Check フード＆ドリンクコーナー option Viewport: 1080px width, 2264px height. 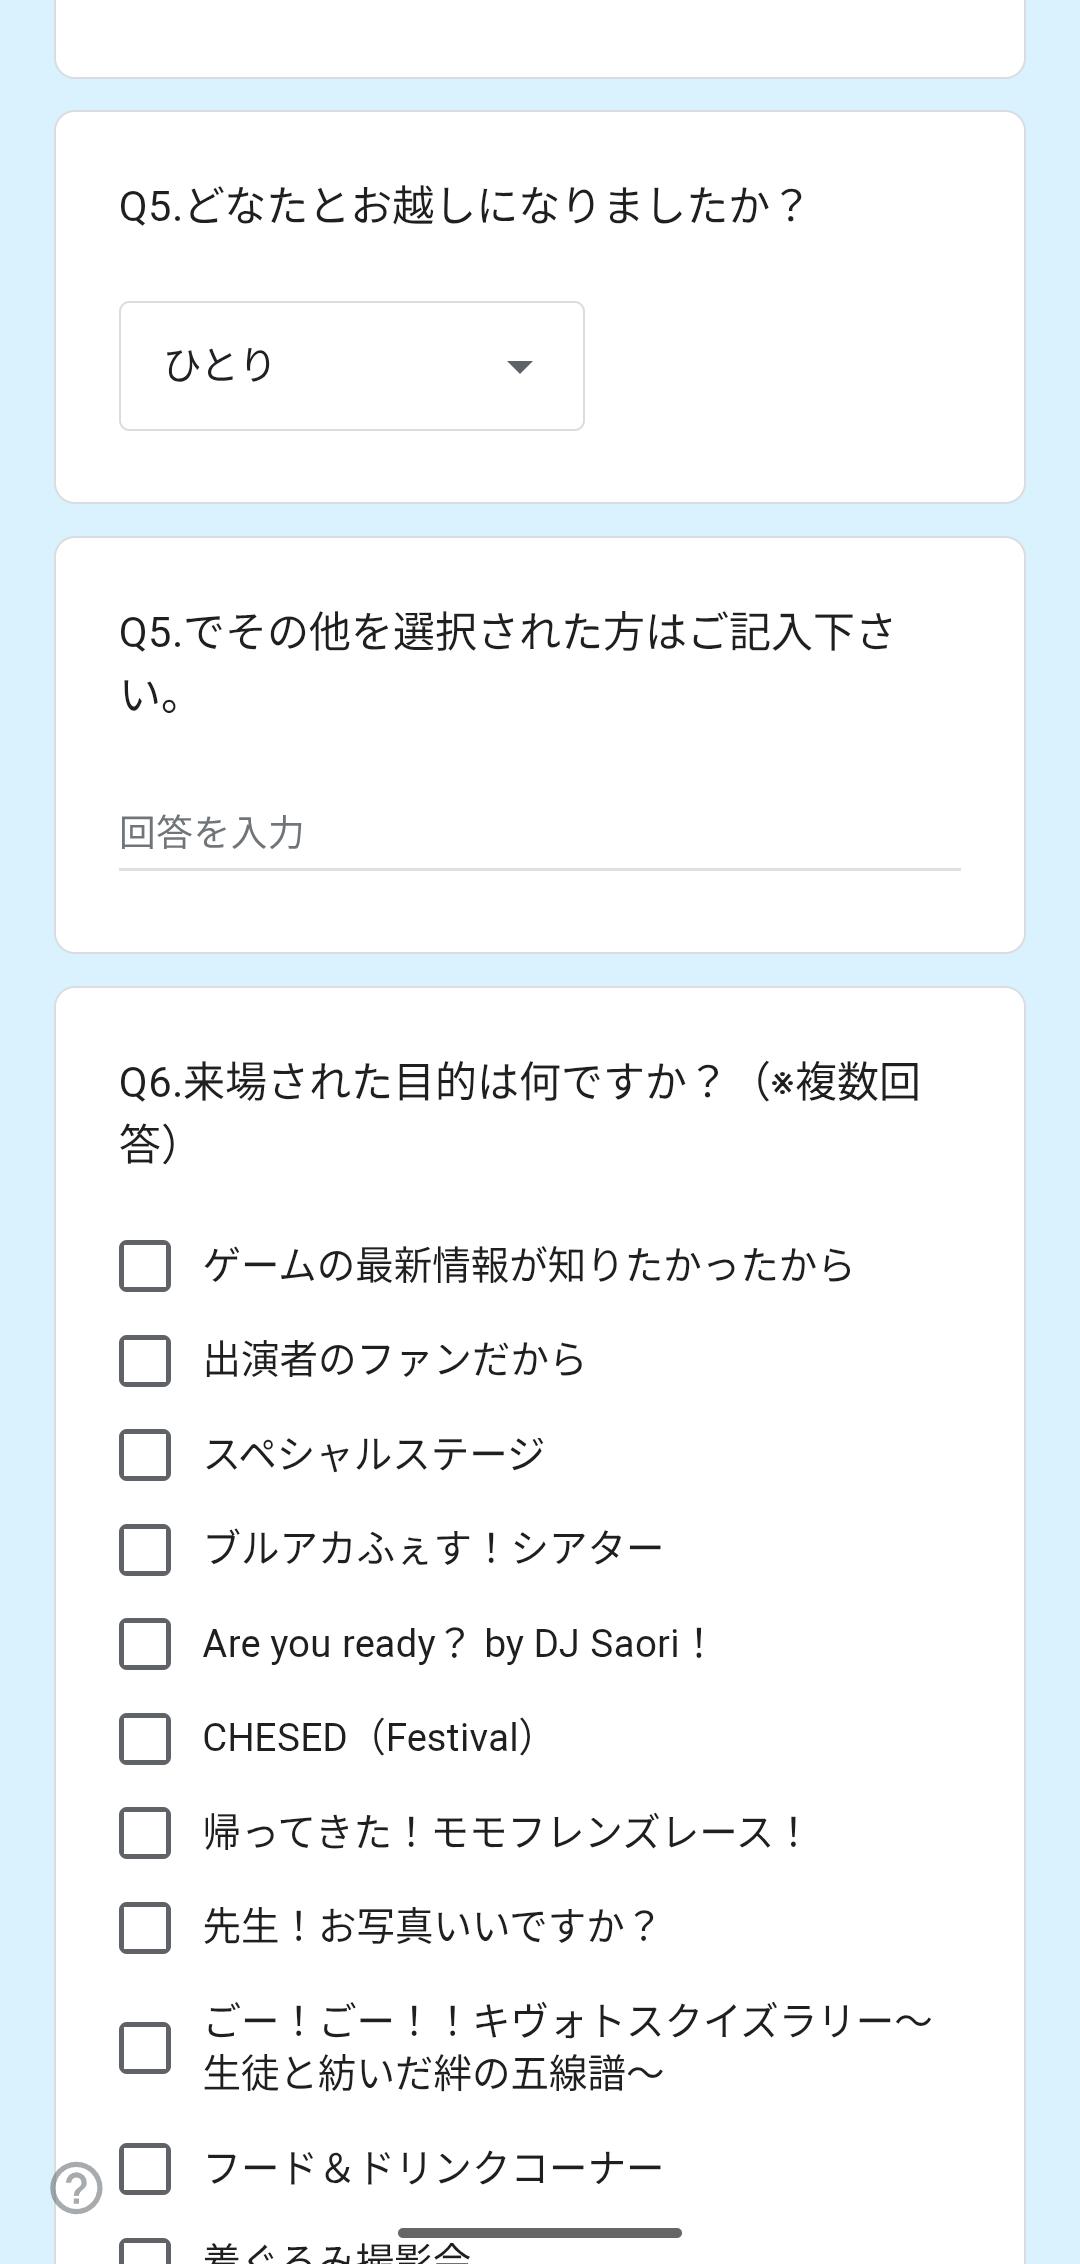point(145,2168)
